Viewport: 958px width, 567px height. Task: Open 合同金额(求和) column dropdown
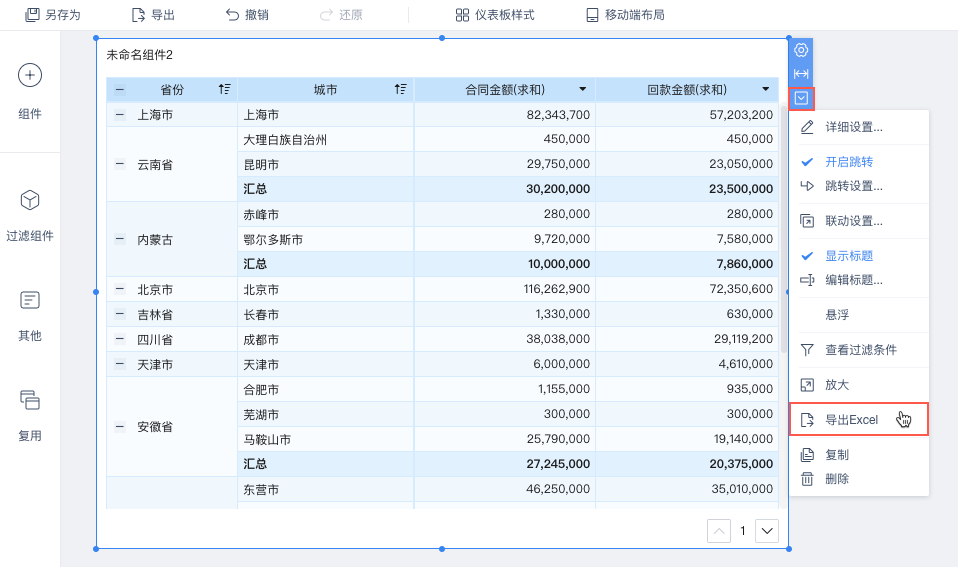(x=583, y=89)
